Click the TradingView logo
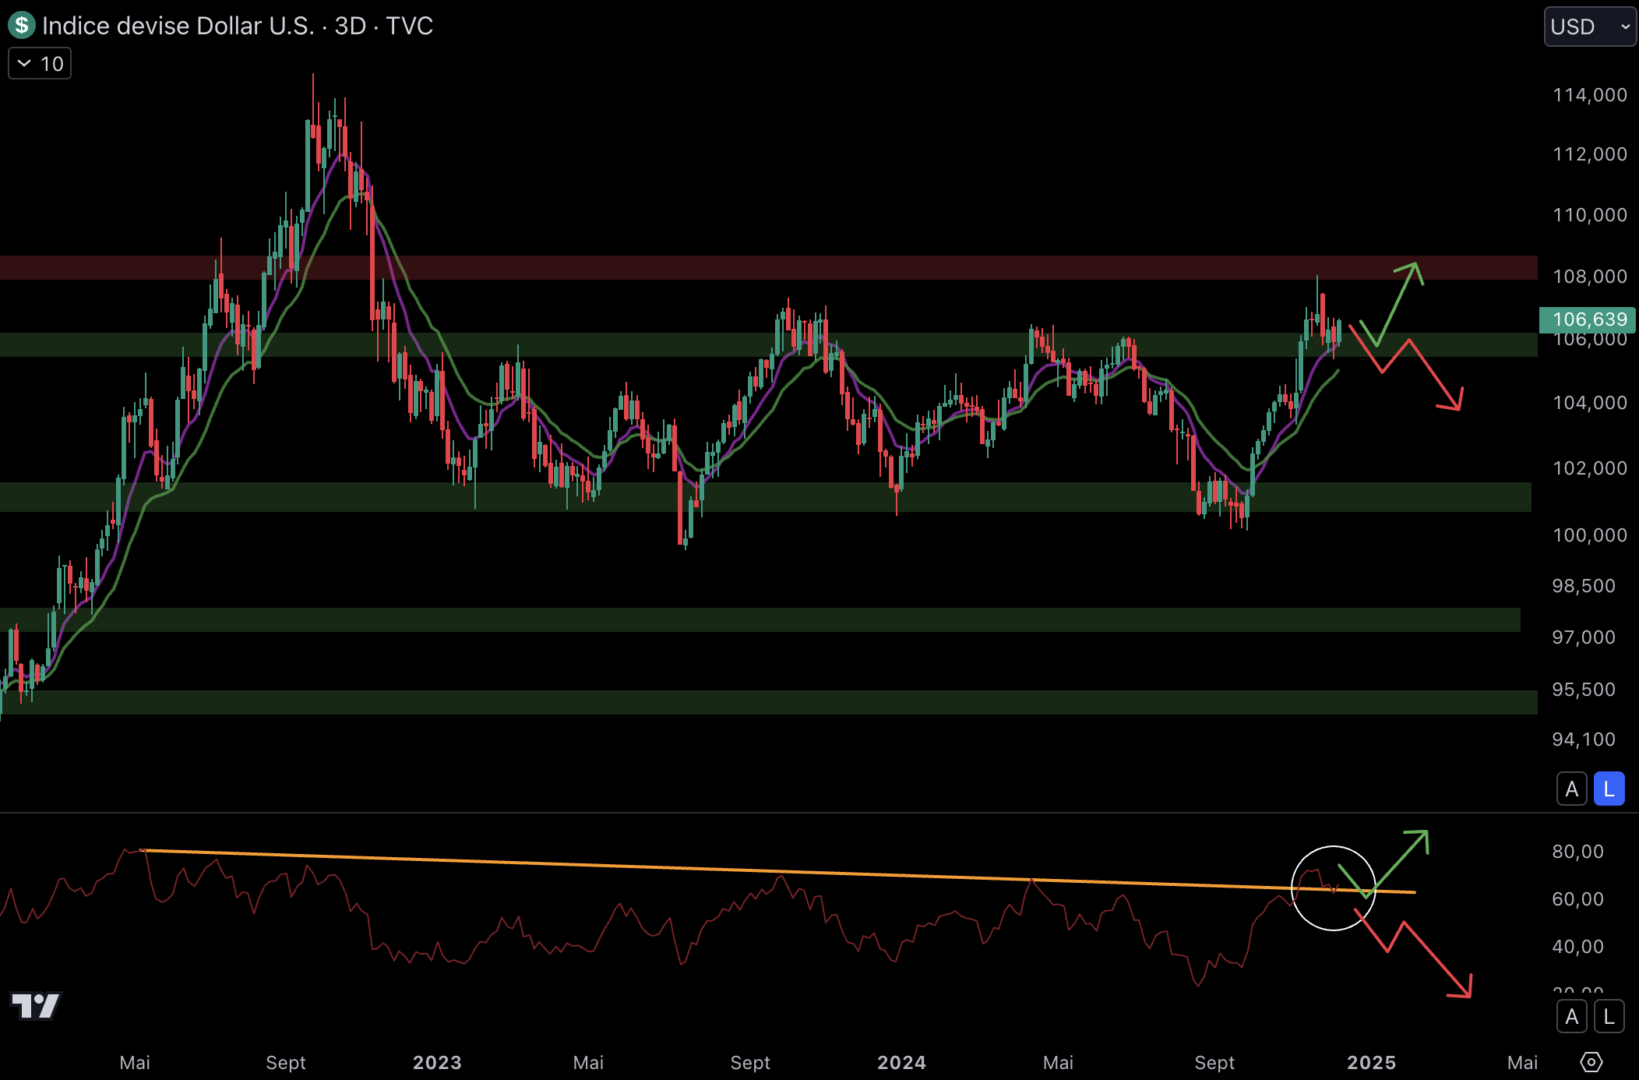 point(36,1005)
